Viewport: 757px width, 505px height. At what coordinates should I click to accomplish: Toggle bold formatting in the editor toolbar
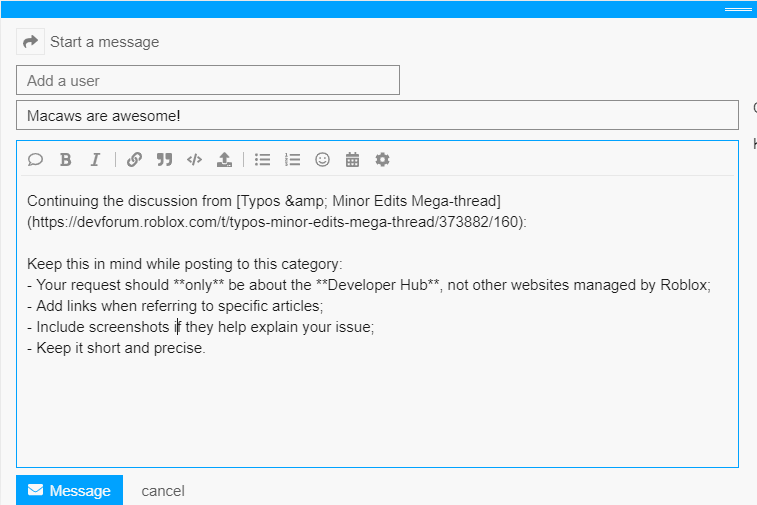66,159
